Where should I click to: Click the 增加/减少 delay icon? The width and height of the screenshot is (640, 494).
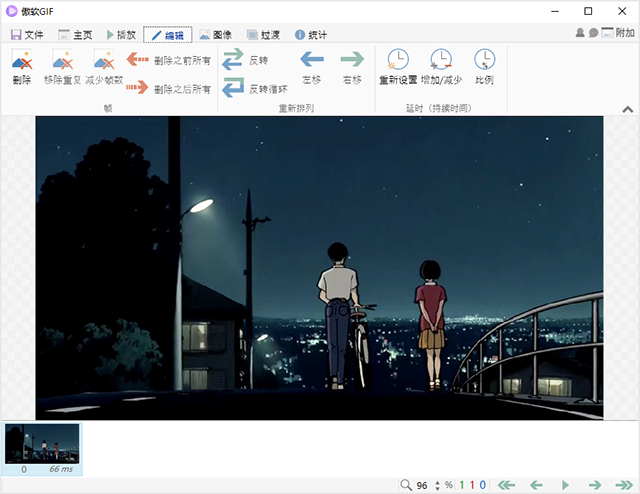(441, 60)
